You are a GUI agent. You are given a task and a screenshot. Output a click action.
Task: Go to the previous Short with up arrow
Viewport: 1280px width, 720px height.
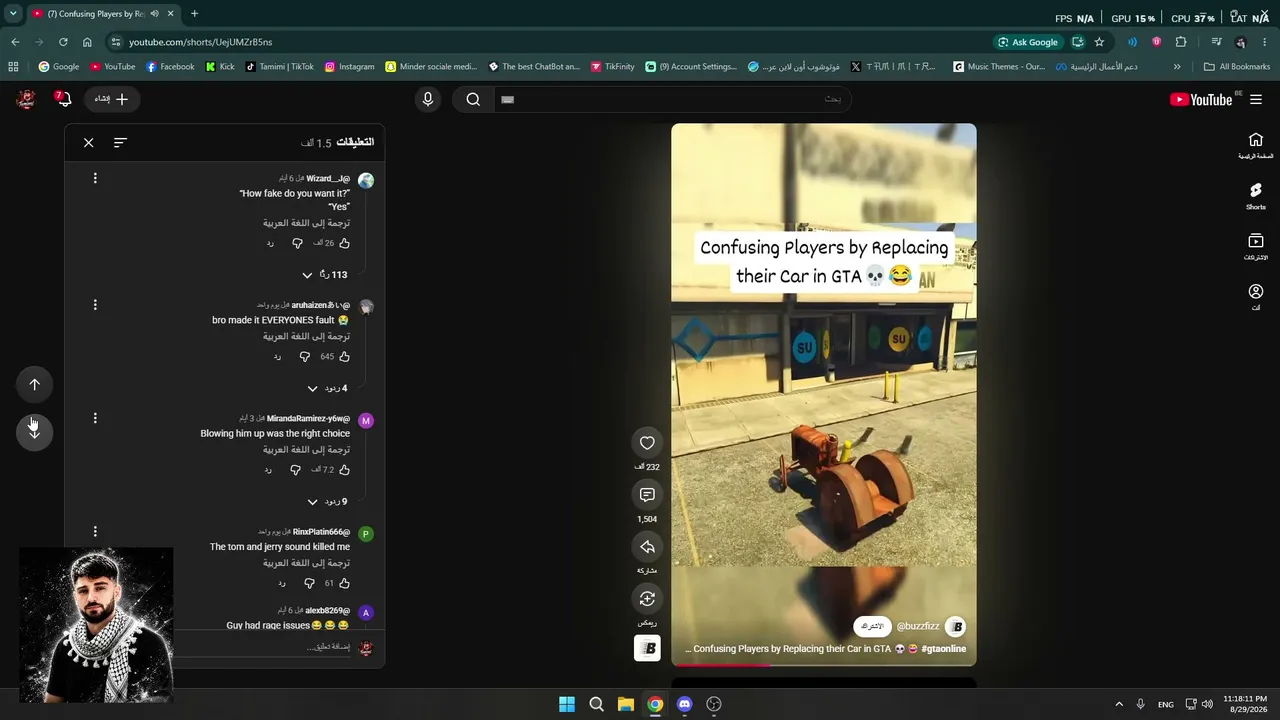[x=34, y=385]
